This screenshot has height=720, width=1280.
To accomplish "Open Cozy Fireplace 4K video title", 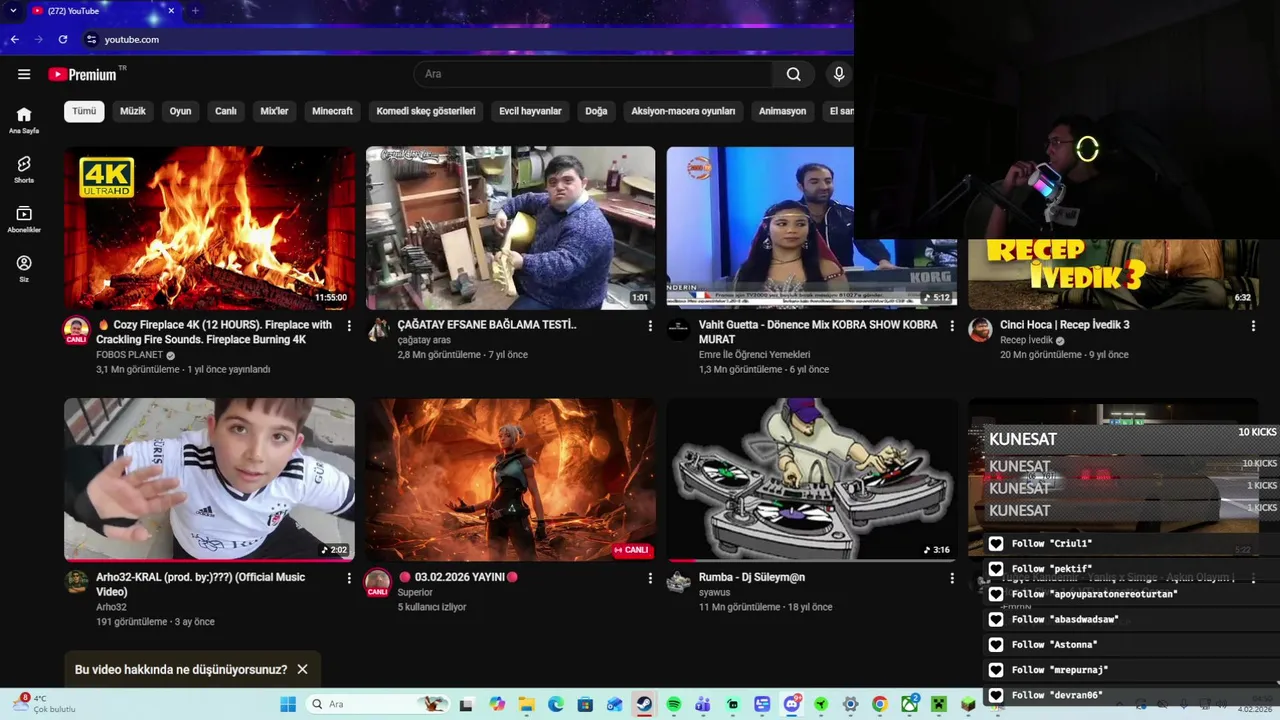I will 214,332.
